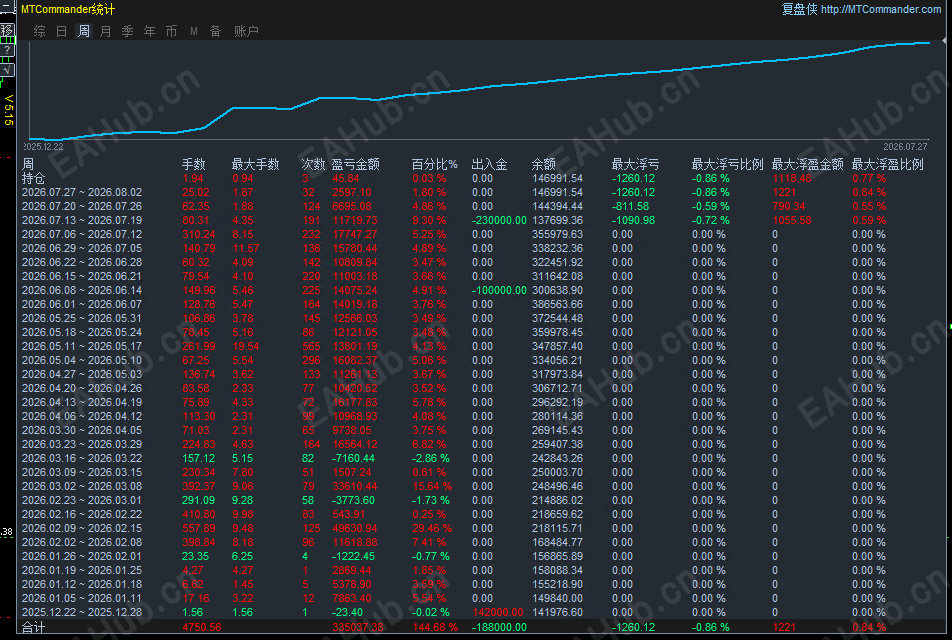Click balance value 355979.63
The height and width of the screenshot is (640, 952).
(557, 234)
